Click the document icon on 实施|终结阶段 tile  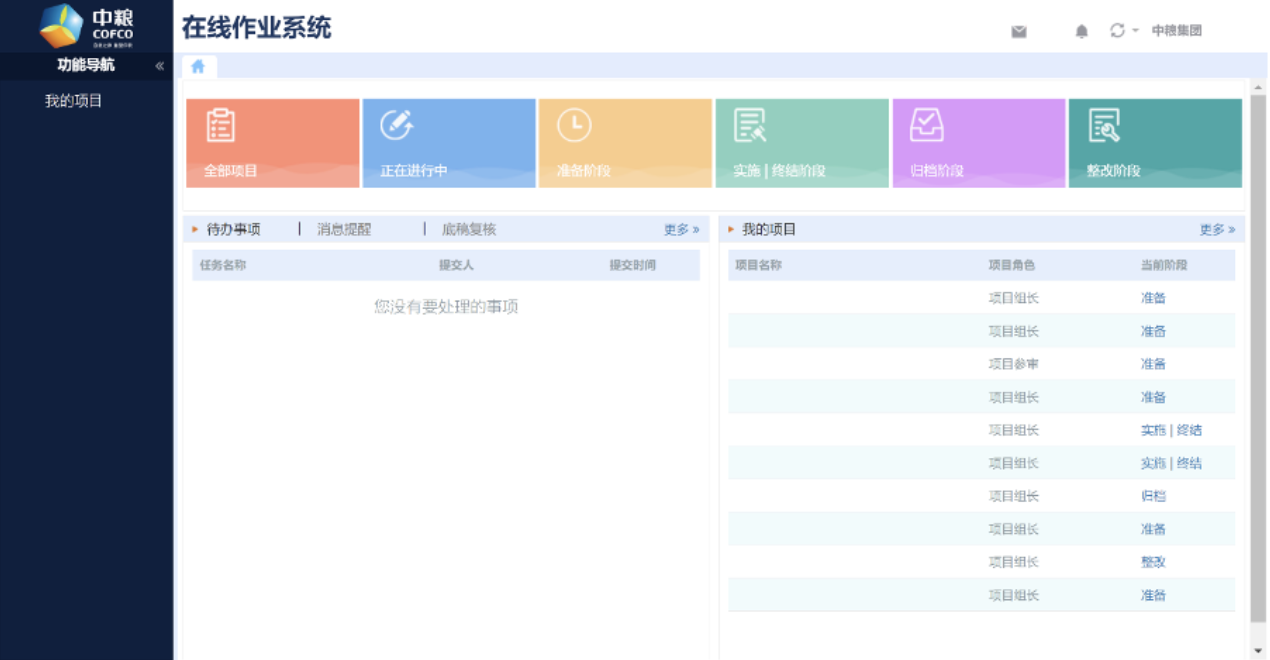click(750, 125)
